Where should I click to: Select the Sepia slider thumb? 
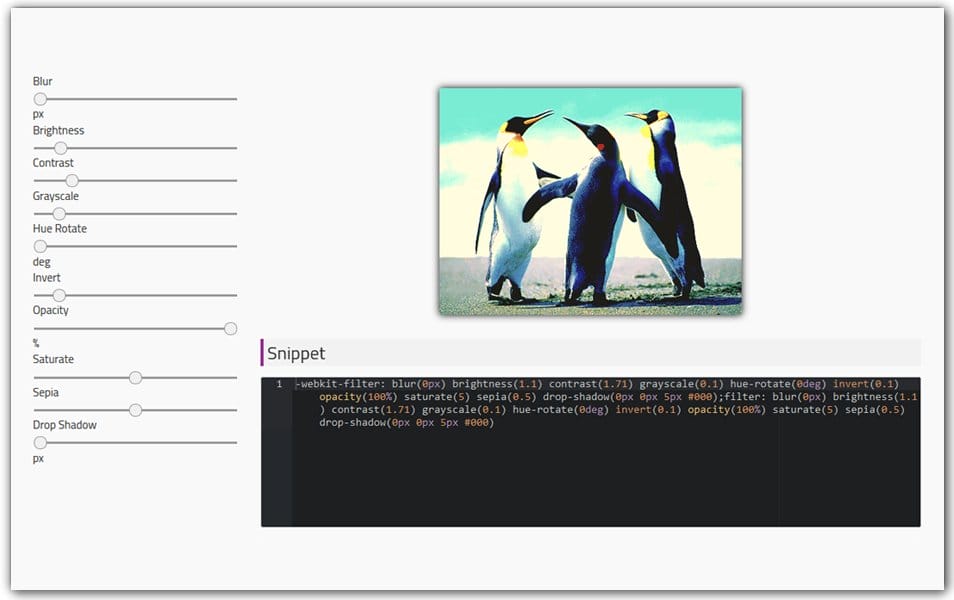[135, 409]
